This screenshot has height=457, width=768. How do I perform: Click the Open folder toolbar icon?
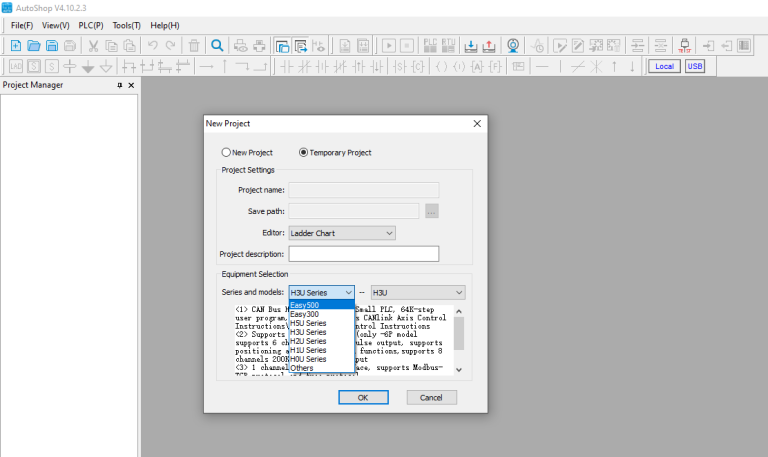[34, 46]
